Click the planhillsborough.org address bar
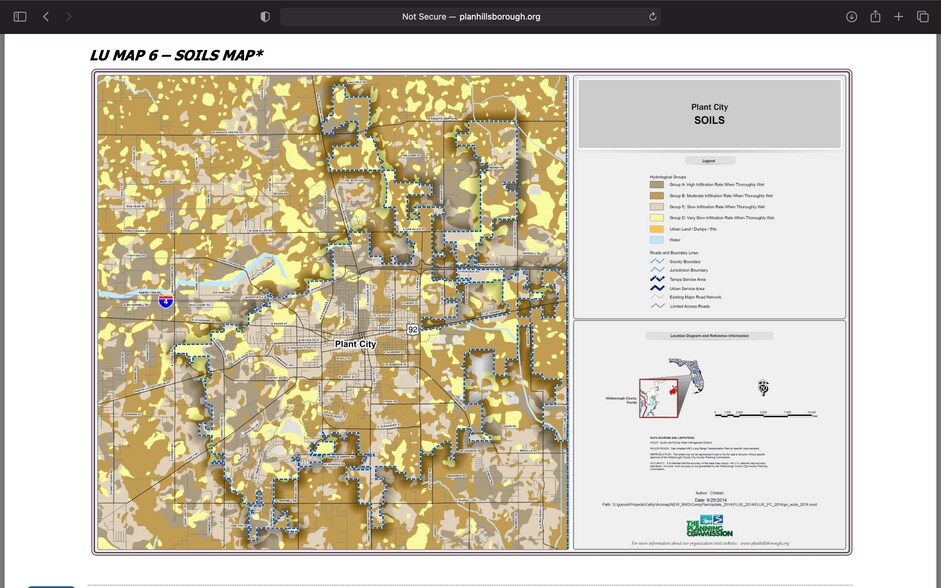The image size is (941, 588). (x=470, y=17)
